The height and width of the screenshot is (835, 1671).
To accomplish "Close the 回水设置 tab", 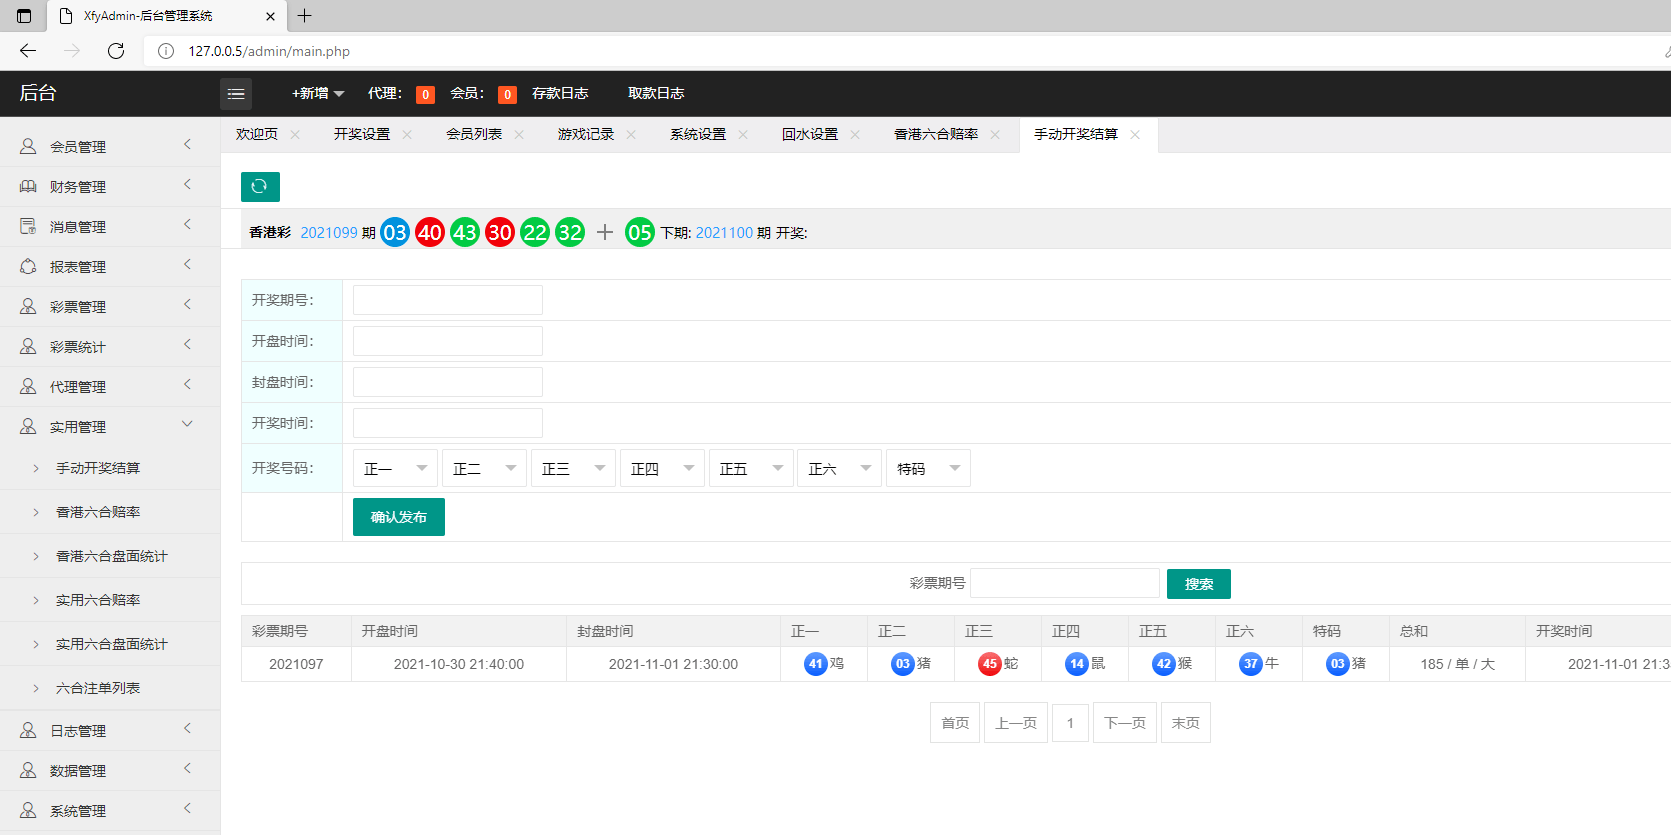I will click(x=855, y=134).
